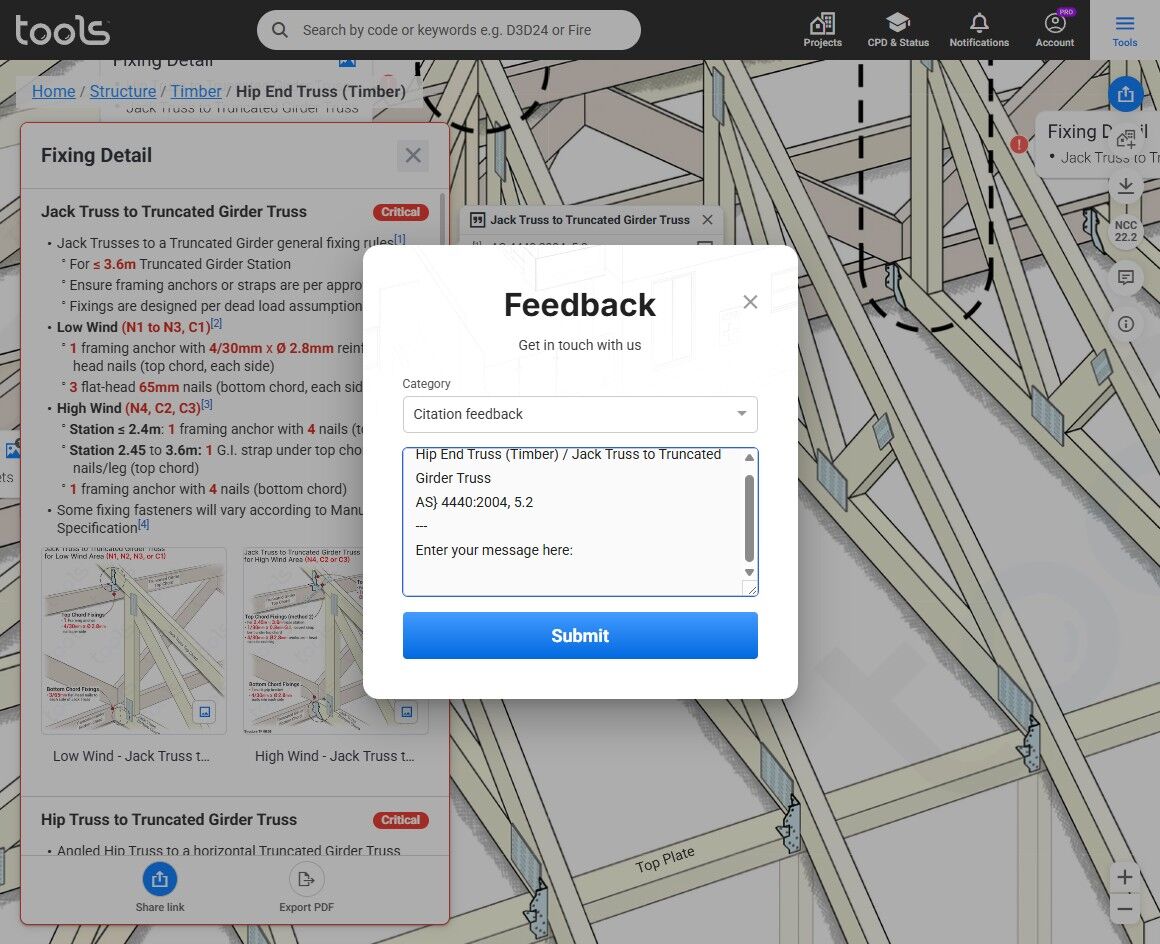Click the red alert marker on model
The height and width of the screenshot is (944, 1160).
tap(1019, 144)
